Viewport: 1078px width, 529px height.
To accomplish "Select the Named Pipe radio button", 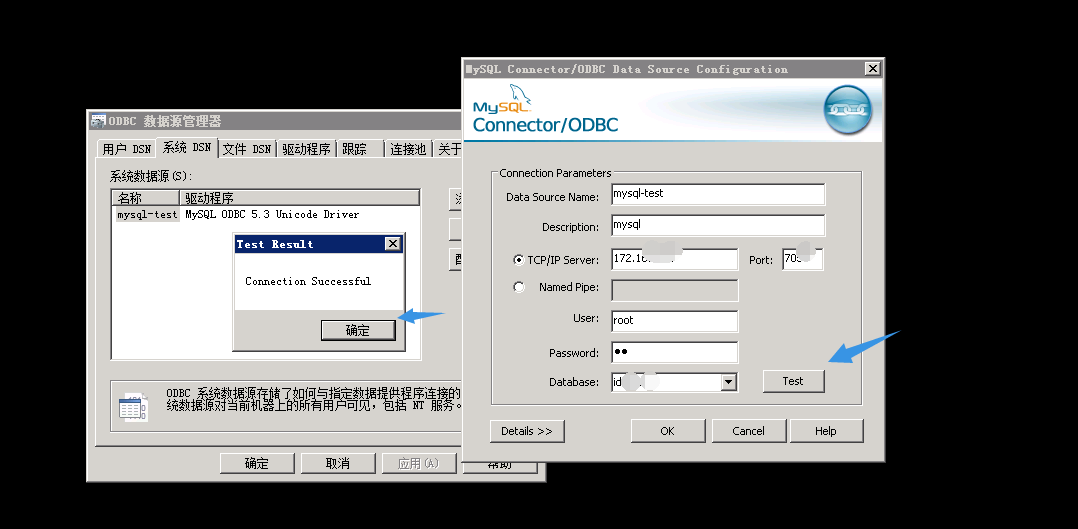I will point(519,287).
